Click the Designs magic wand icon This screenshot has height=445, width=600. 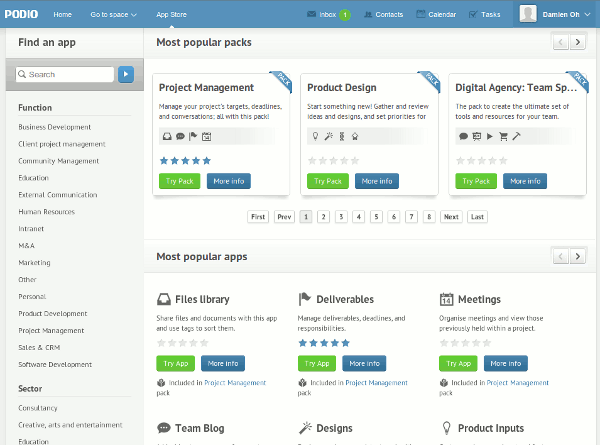[305, 428]
